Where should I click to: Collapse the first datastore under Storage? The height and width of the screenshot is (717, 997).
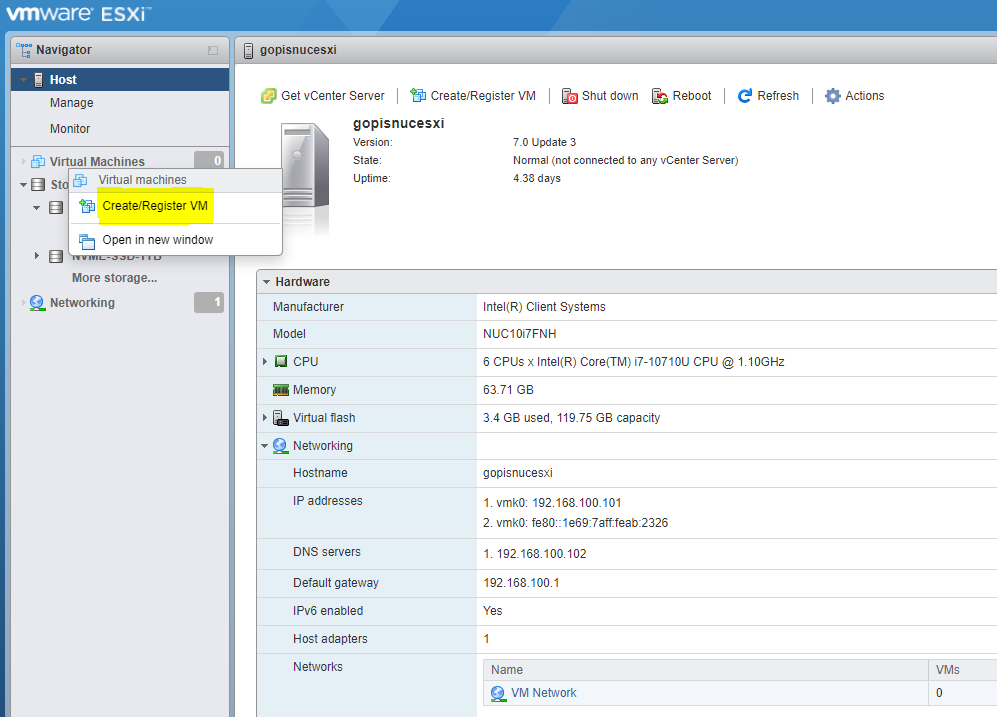(36, 207)
